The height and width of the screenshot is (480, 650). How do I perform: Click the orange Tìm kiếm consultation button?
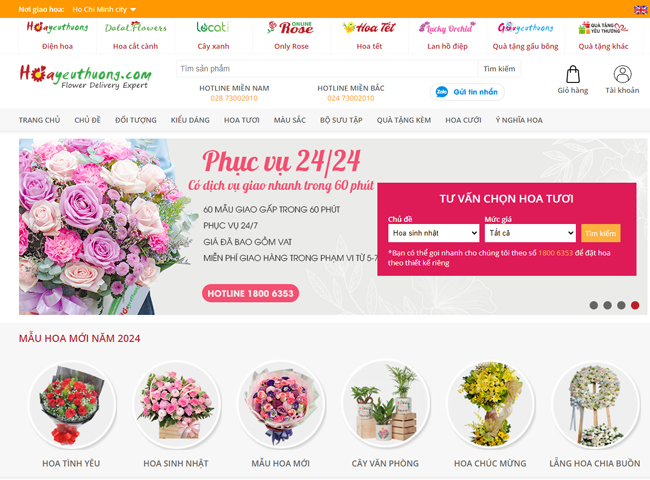[x=601, y=233]
